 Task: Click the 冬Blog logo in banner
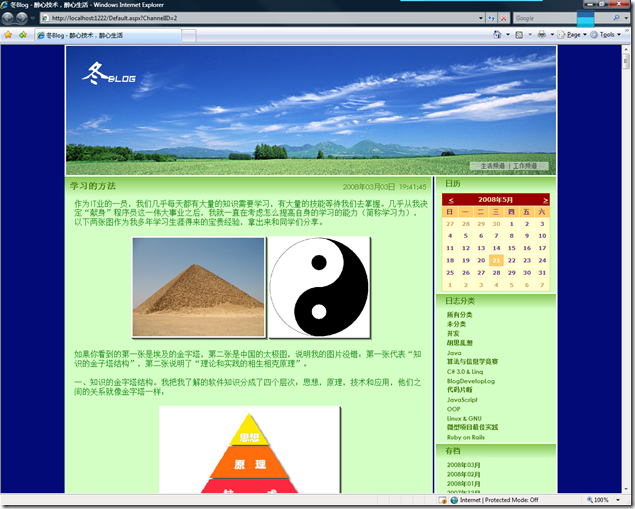tap(109, 74)
